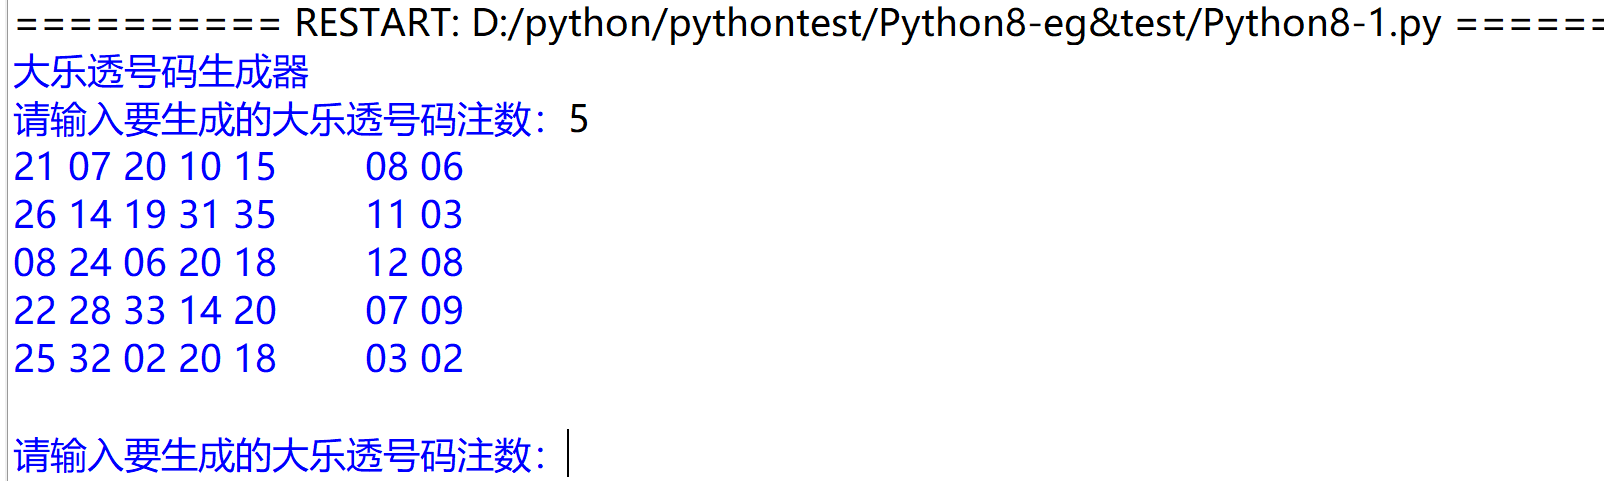This screenshot has height=481, width=1604.
Task: Click the number 15 in the first row
Action: pos(255,167)
